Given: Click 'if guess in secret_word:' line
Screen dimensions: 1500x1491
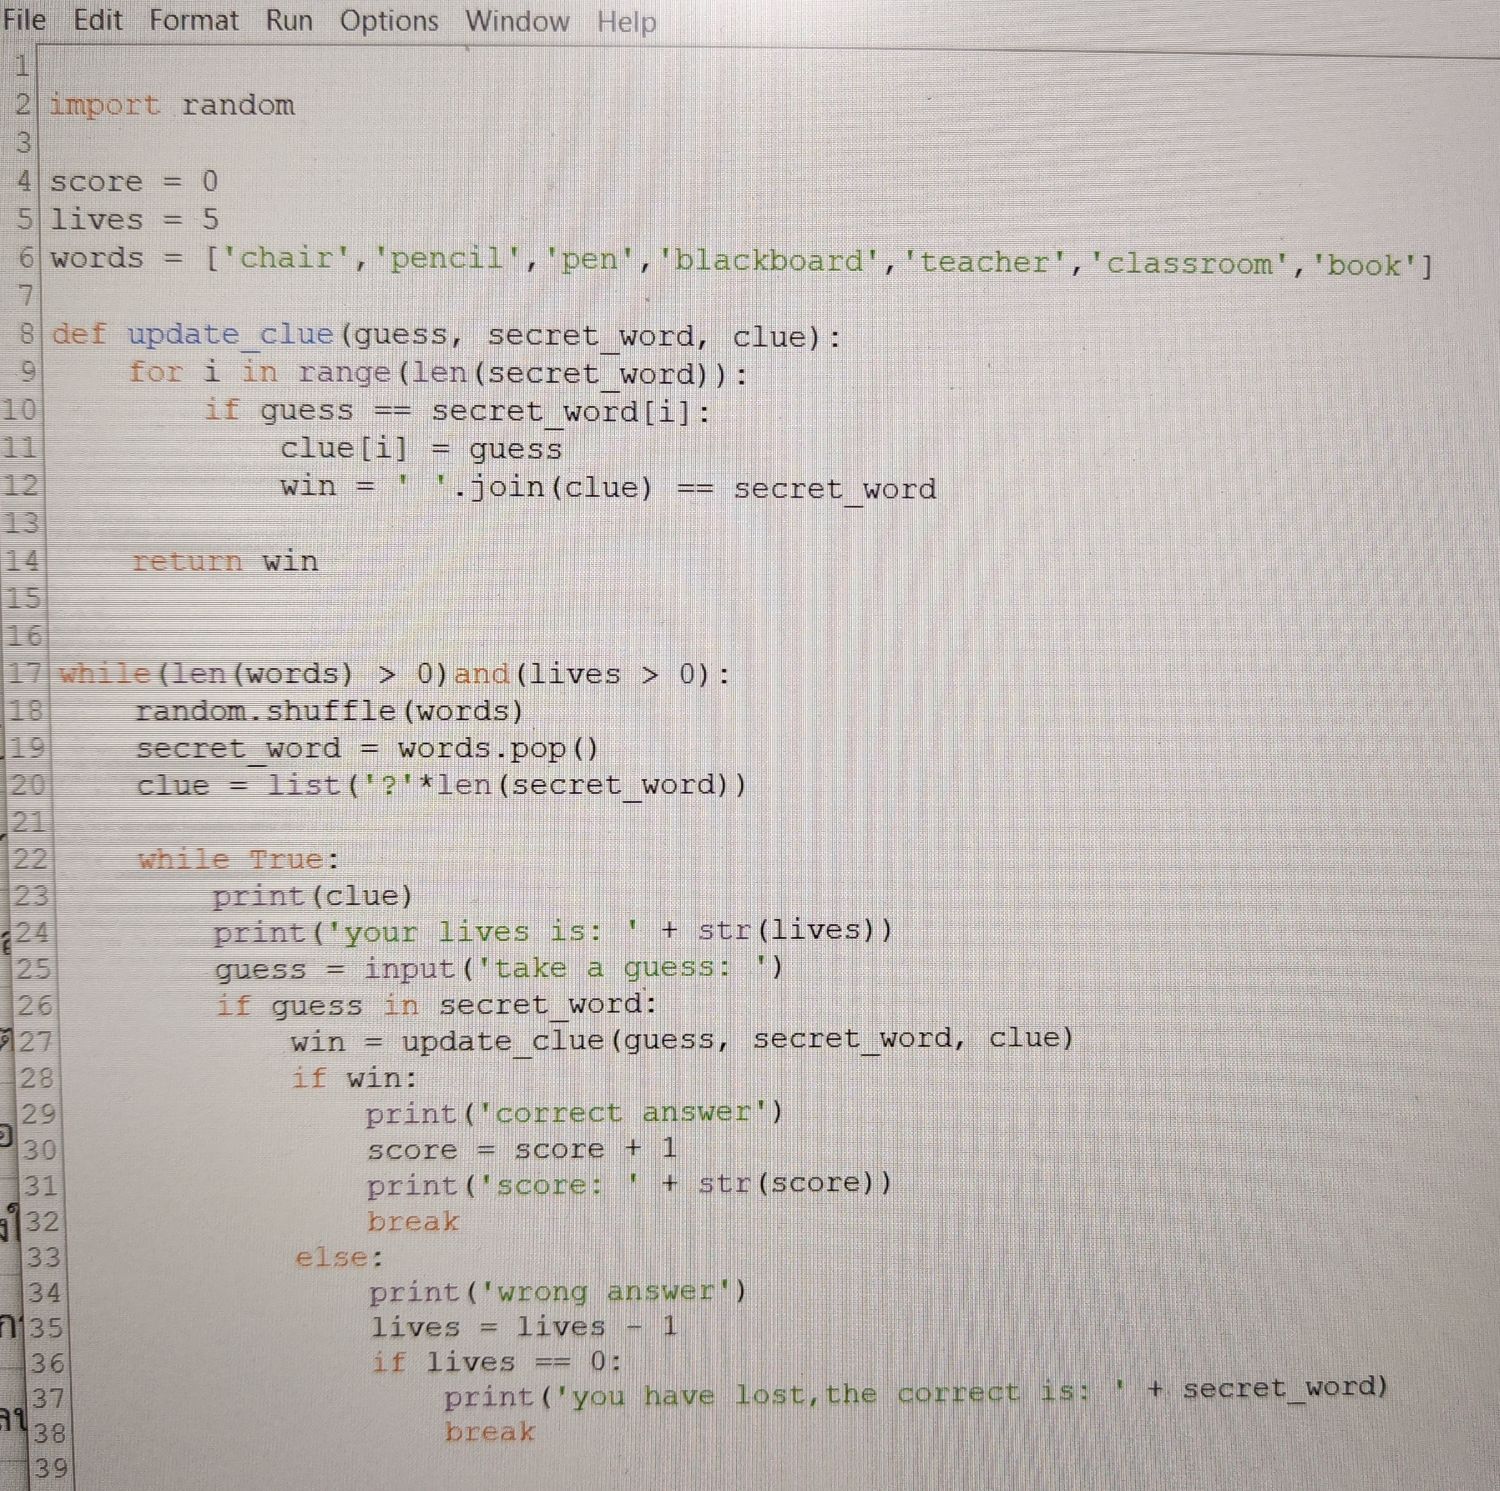Looking at the screenshot, I should pos(436,1004).
